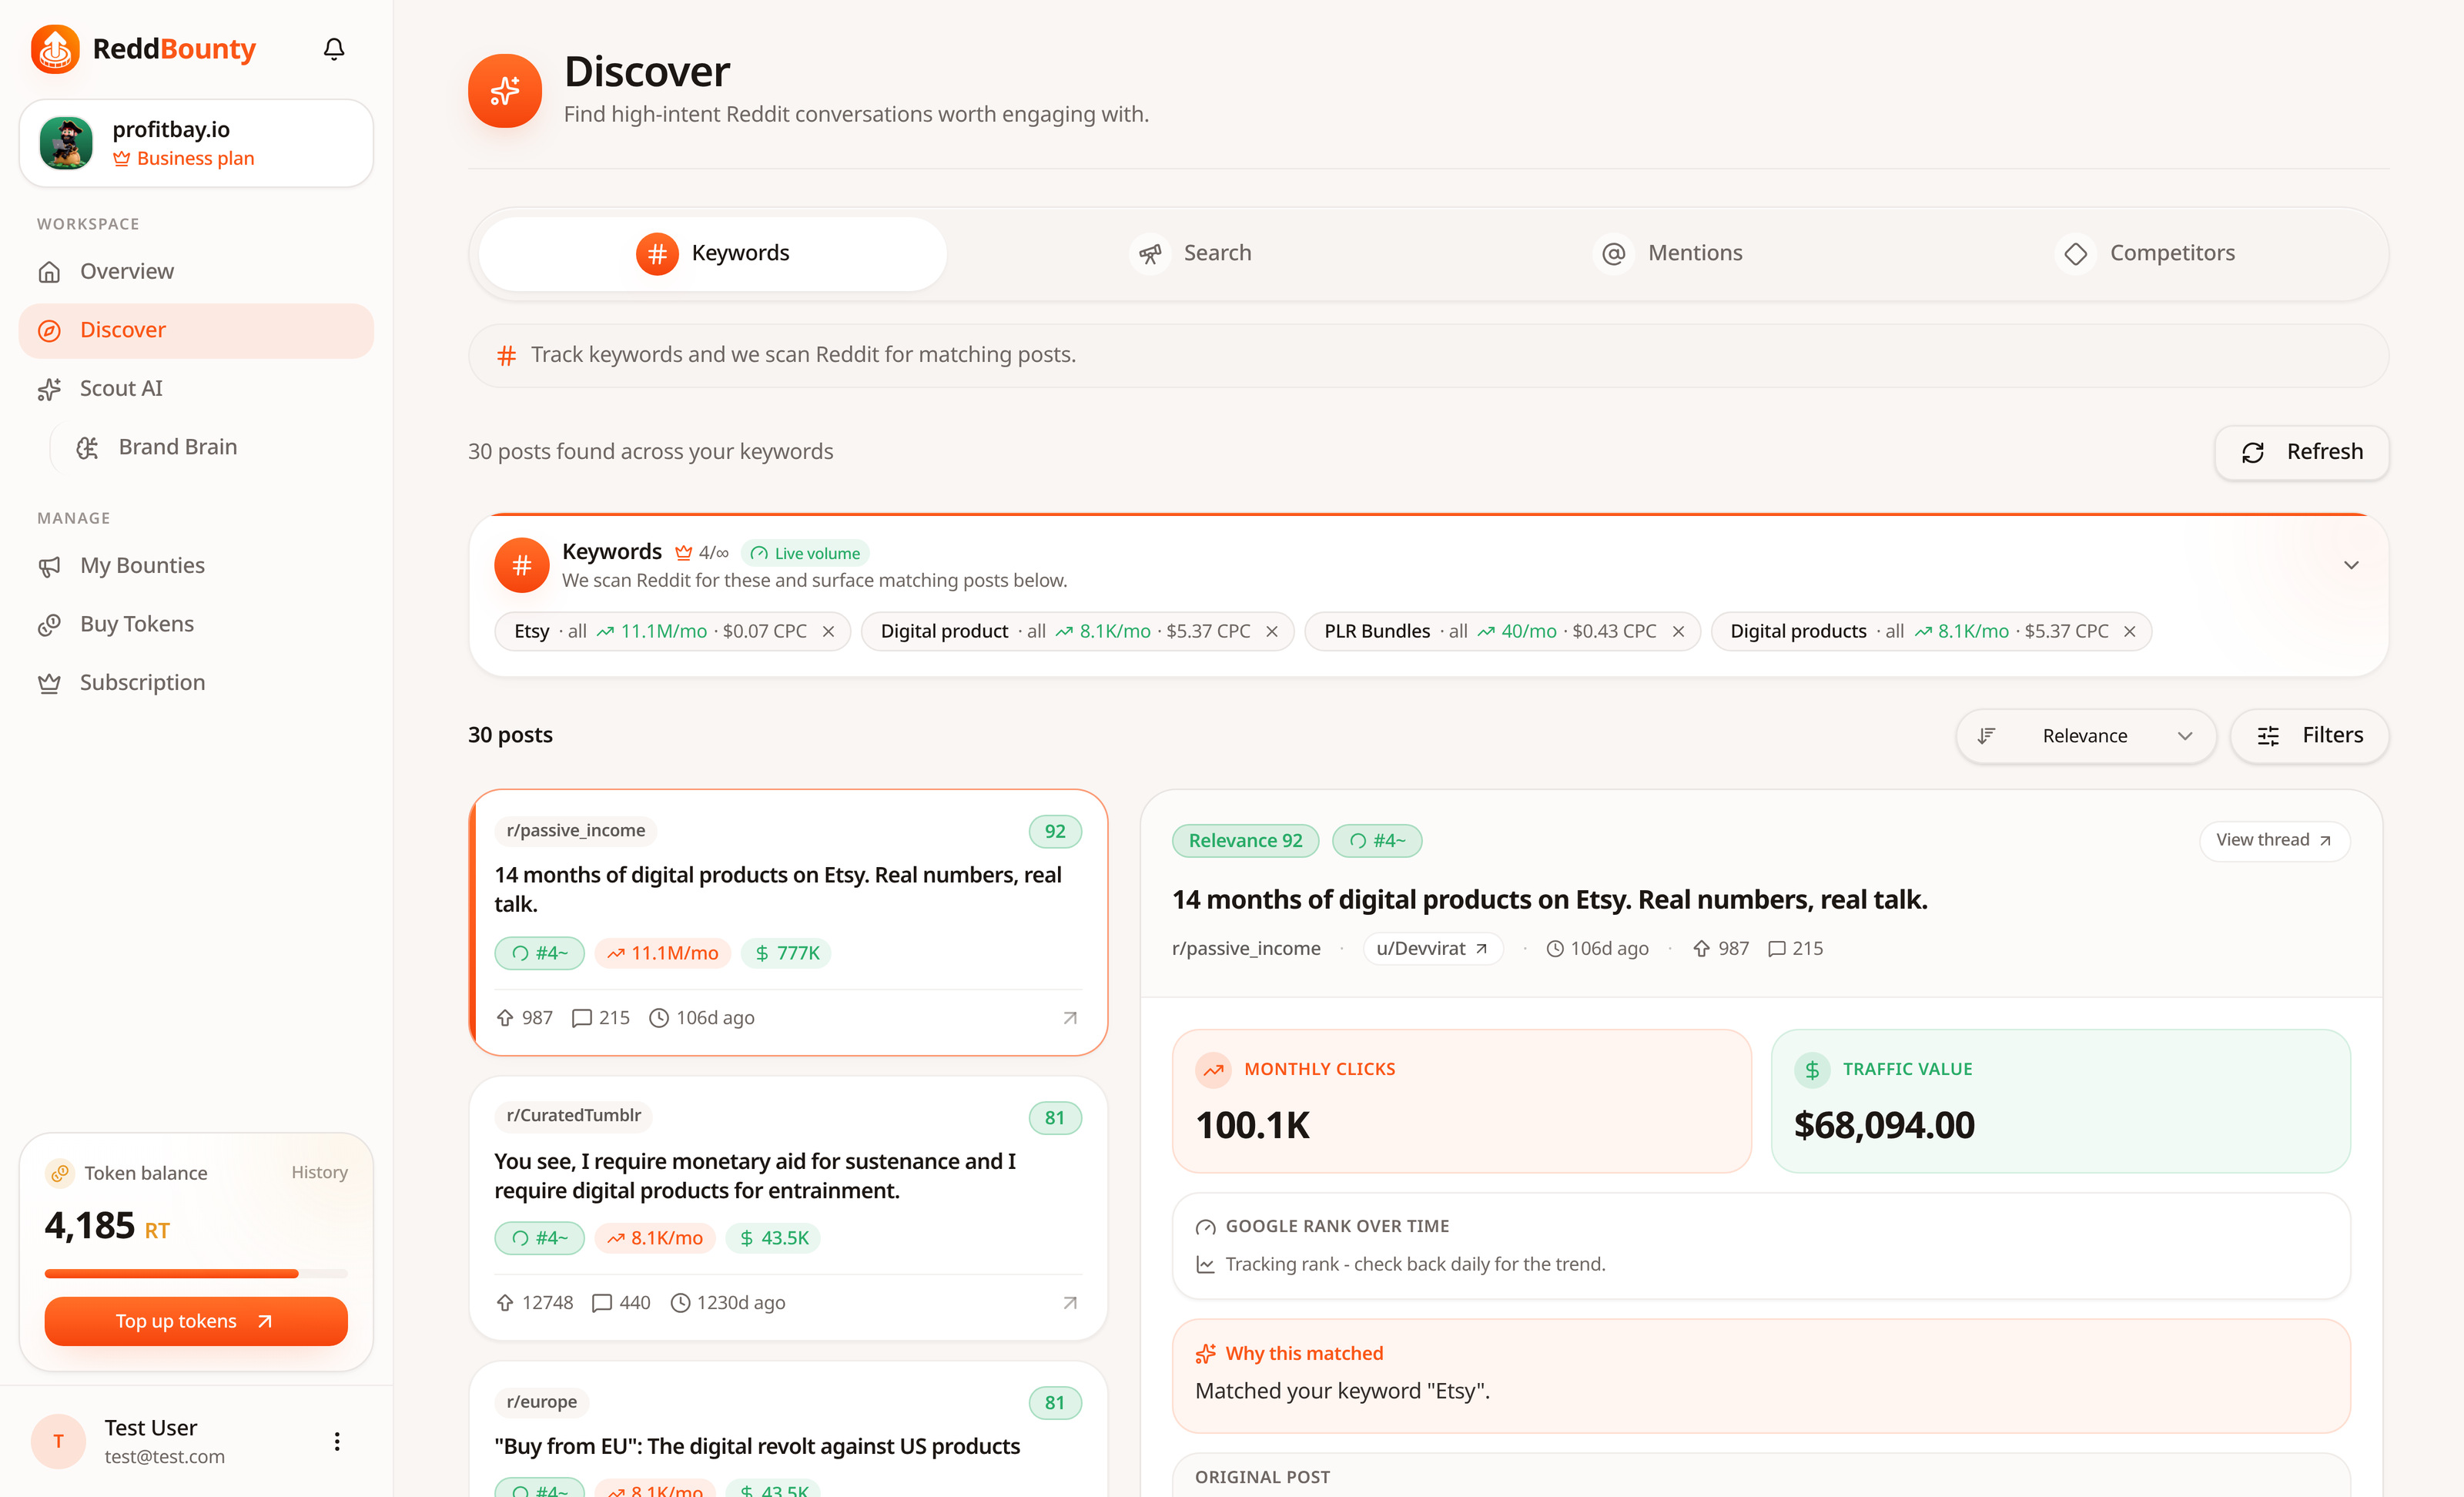Screen dimensions: 2464x1497
Task: Open u/Devvirat profile link
Action: click(x=1433, y=949)
